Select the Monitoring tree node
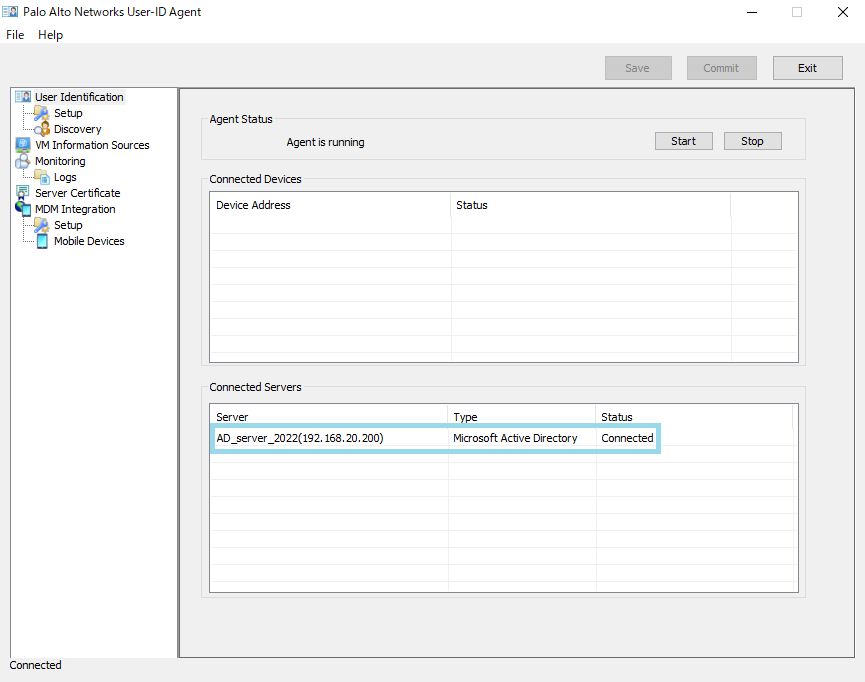Image resolution: width=865 pixels, height=682 pixels. (x=60, y=161)
